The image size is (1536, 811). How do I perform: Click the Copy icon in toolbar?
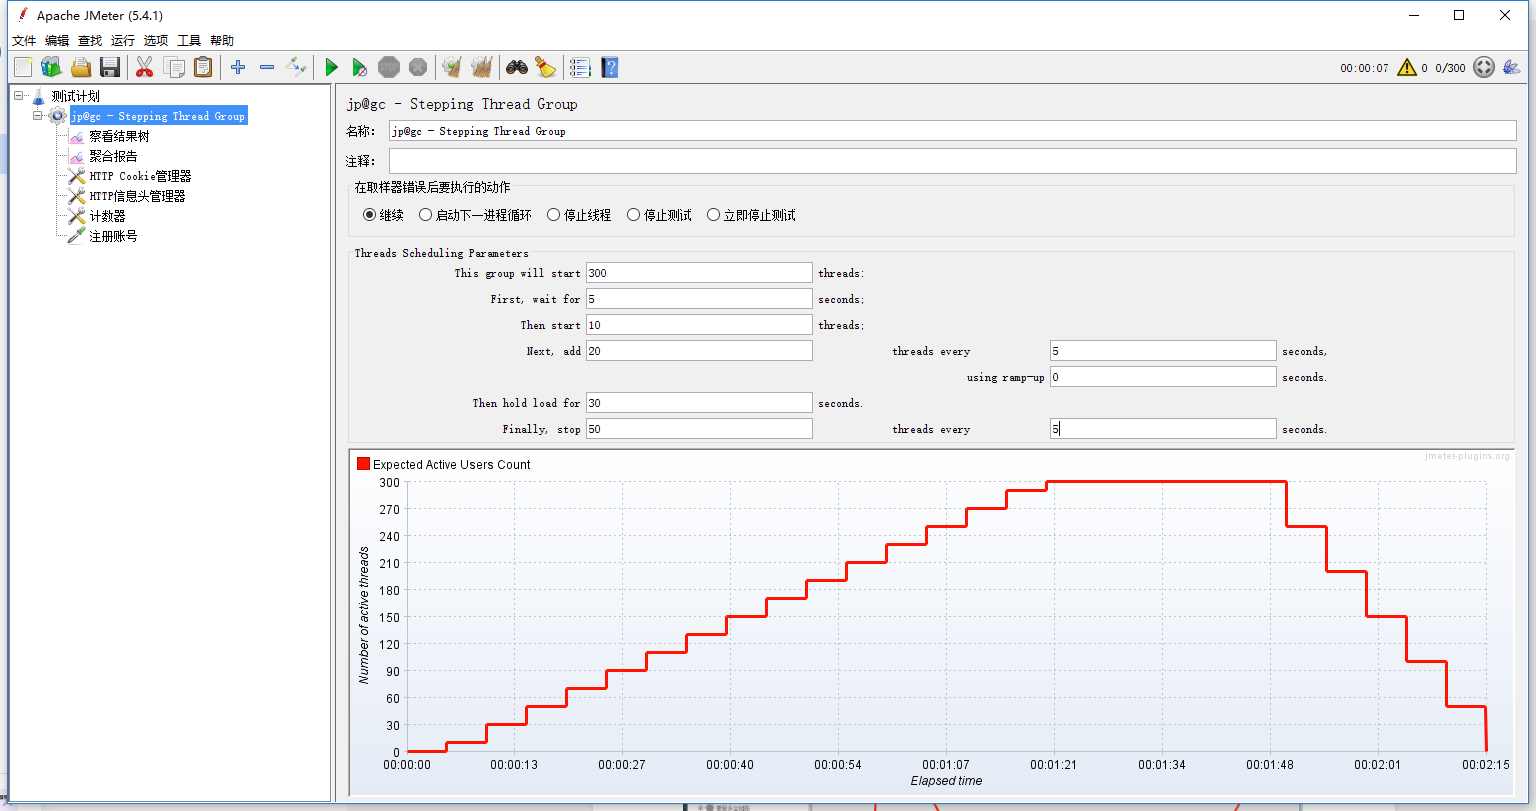(174, 67)
